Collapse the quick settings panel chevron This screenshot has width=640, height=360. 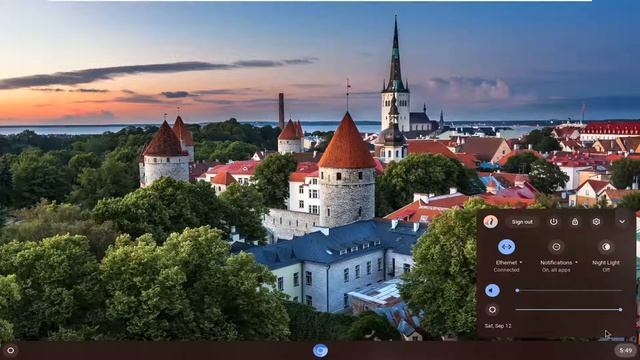pos(622,222)
